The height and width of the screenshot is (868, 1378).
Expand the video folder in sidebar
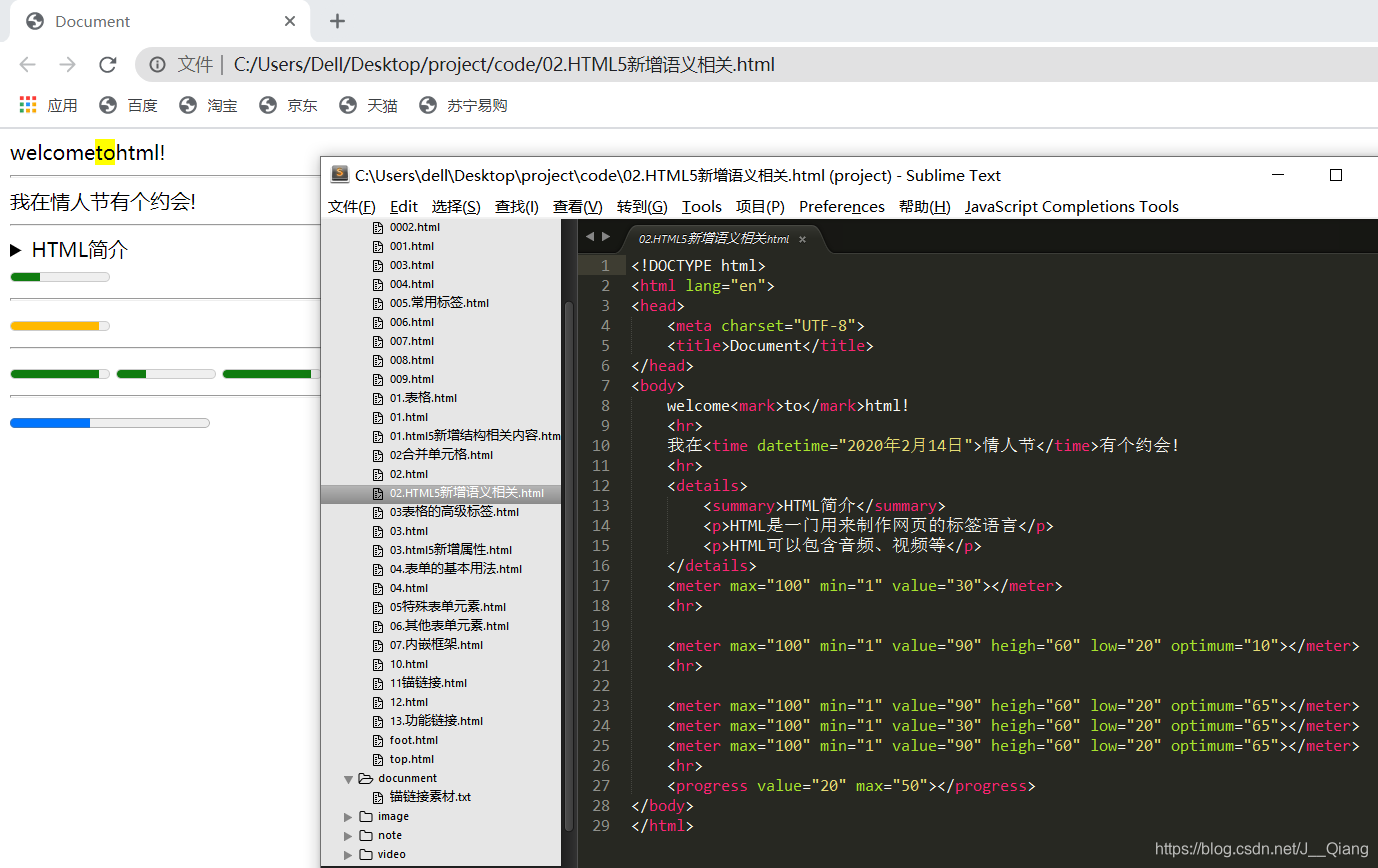pyautogui.click(x=348, y=855)
